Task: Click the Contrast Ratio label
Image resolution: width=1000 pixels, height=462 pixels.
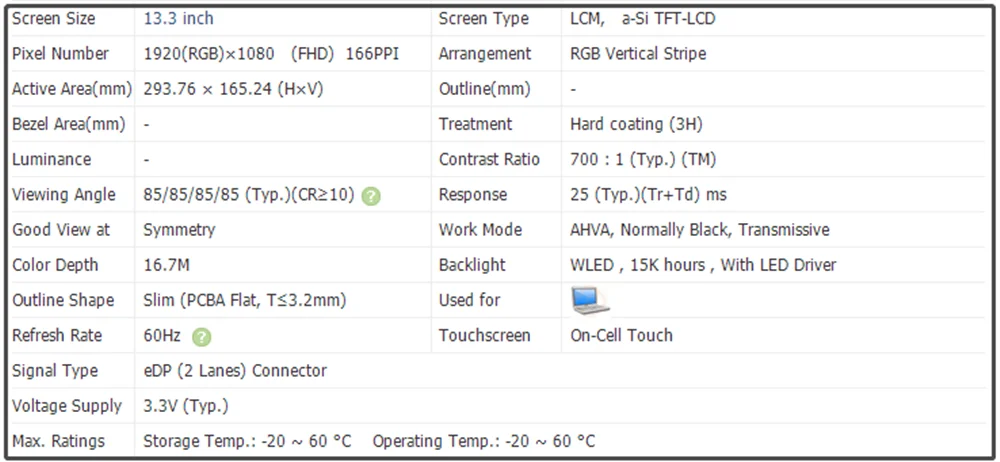Action: point(489,159)
